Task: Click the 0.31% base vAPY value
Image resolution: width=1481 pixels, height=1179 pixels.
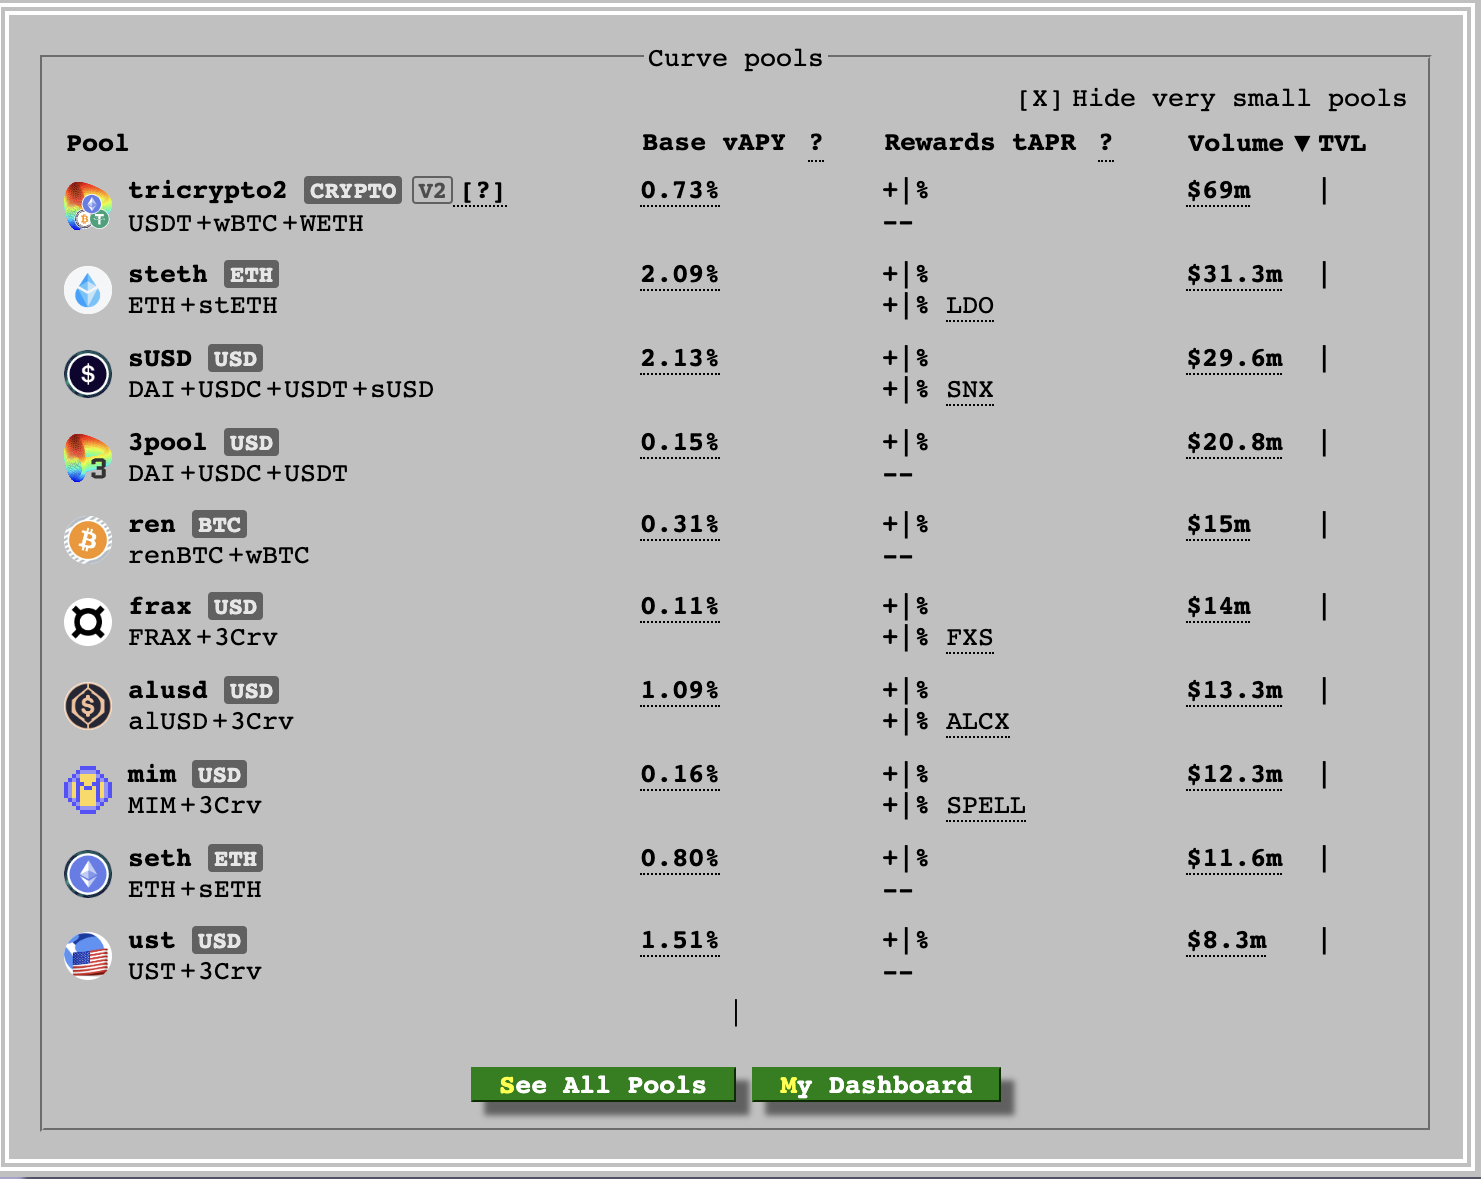Action: (680, 524)
